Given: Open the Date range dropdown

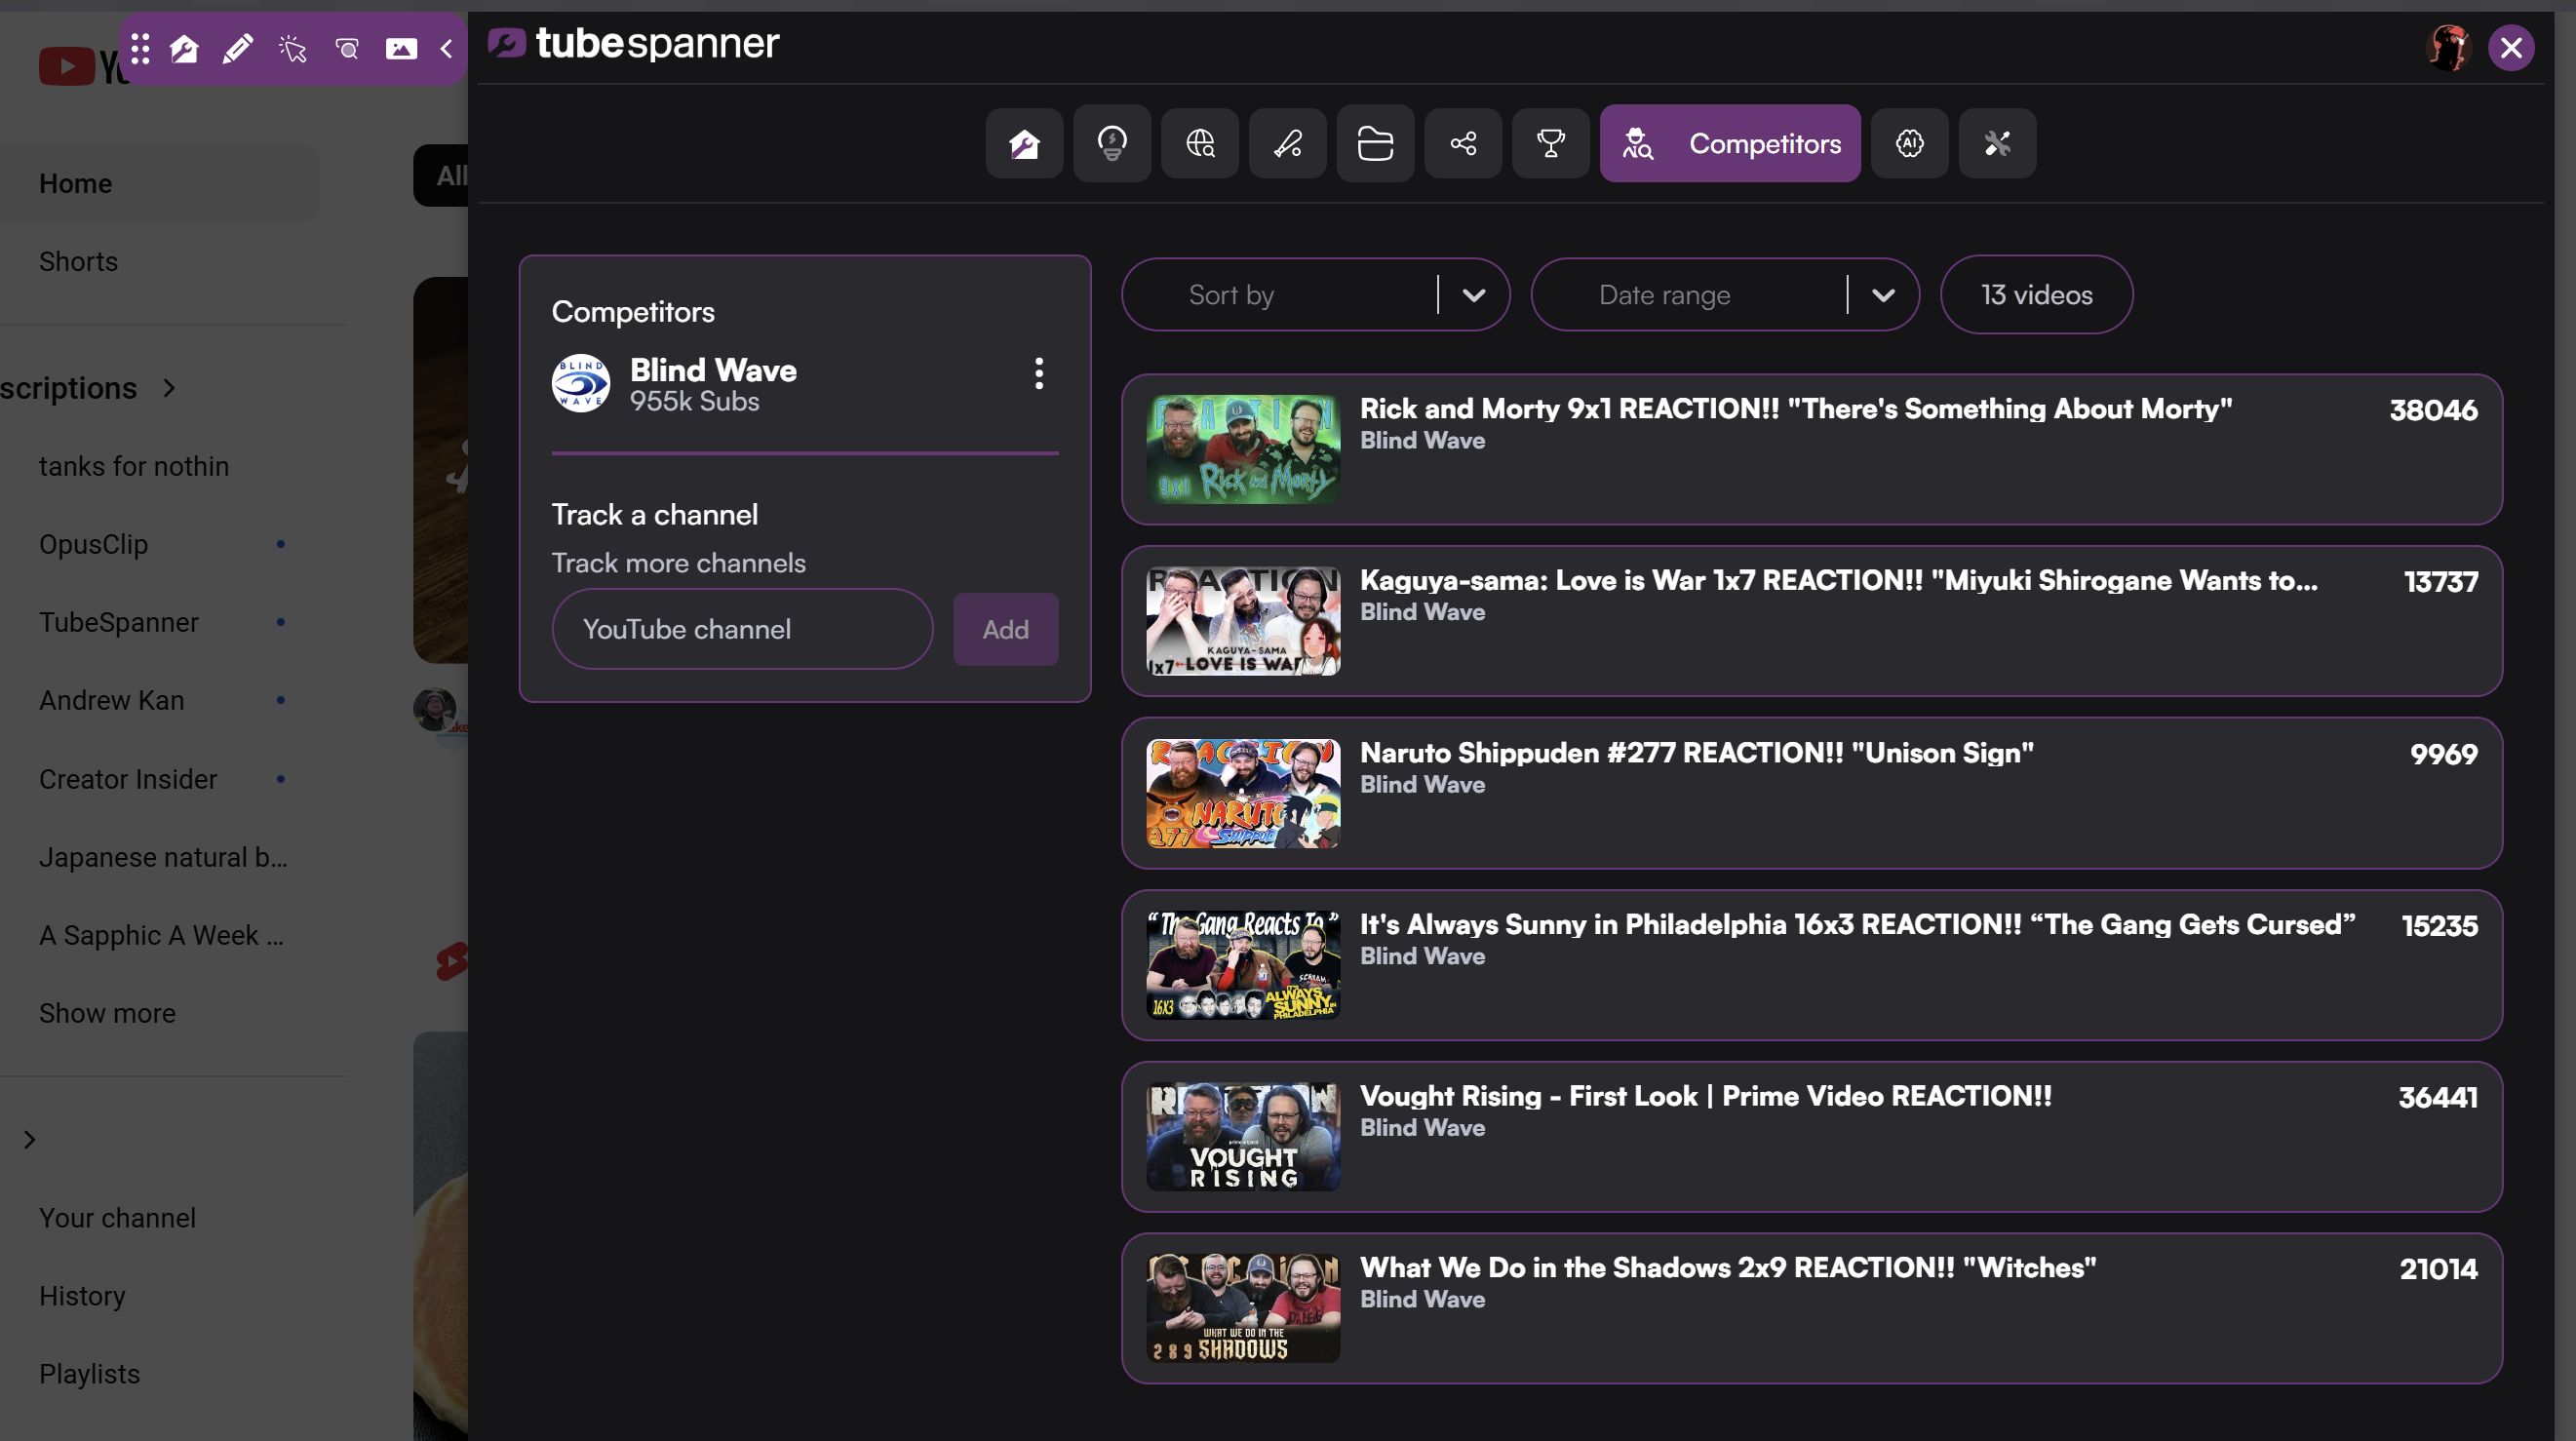Looking at the screenshot, I should tap(1726, 295).
